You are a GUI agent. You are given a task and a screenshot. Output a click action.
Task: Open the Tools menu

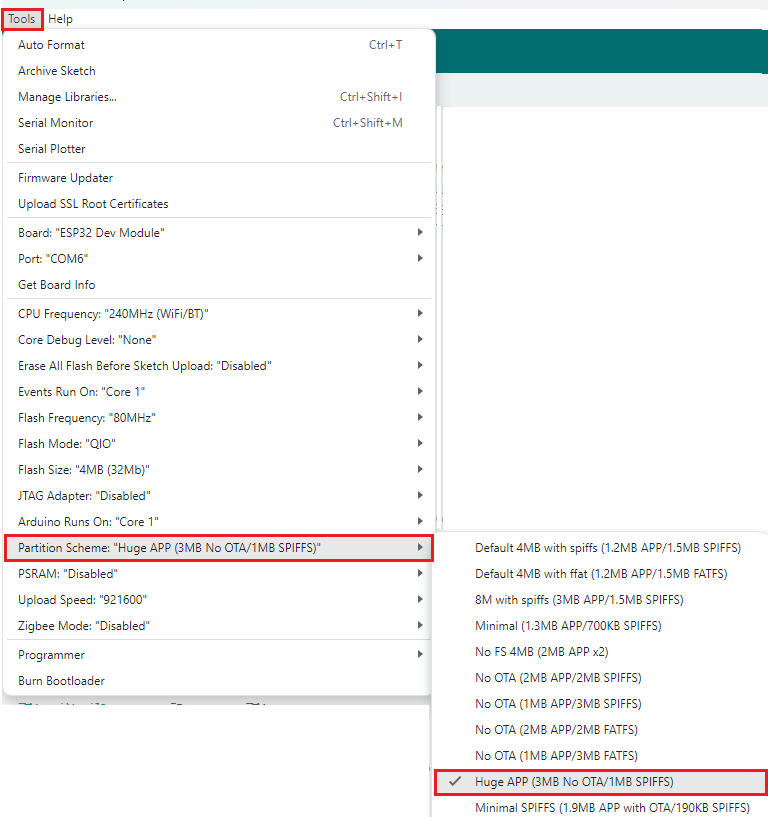[22, 19]
